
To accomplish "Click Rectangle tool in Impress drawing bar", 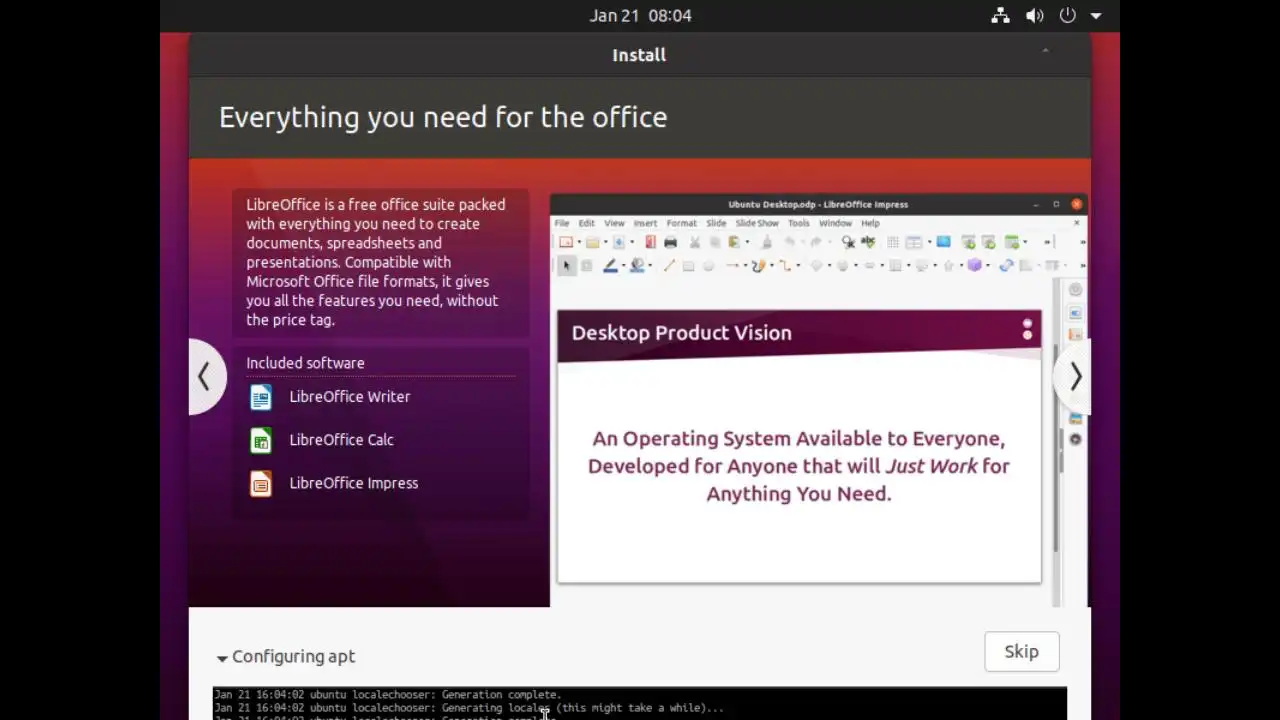I will coord(688,266).
